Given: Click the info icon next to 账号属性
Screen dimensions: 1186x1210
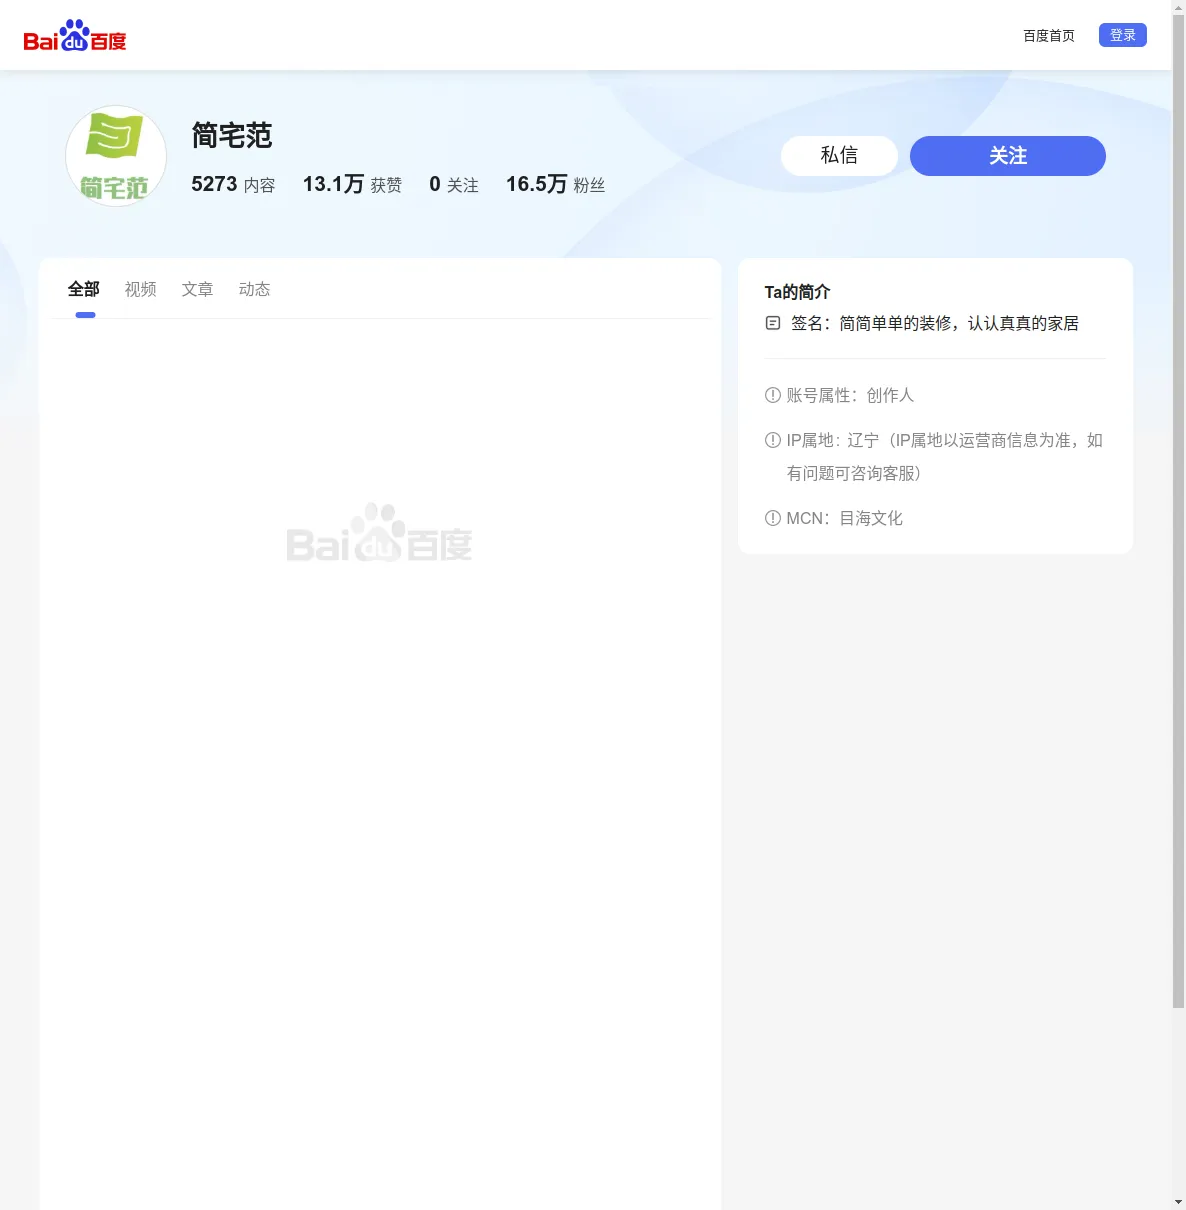Looking at the screenshot, I should tap(772, 395).
